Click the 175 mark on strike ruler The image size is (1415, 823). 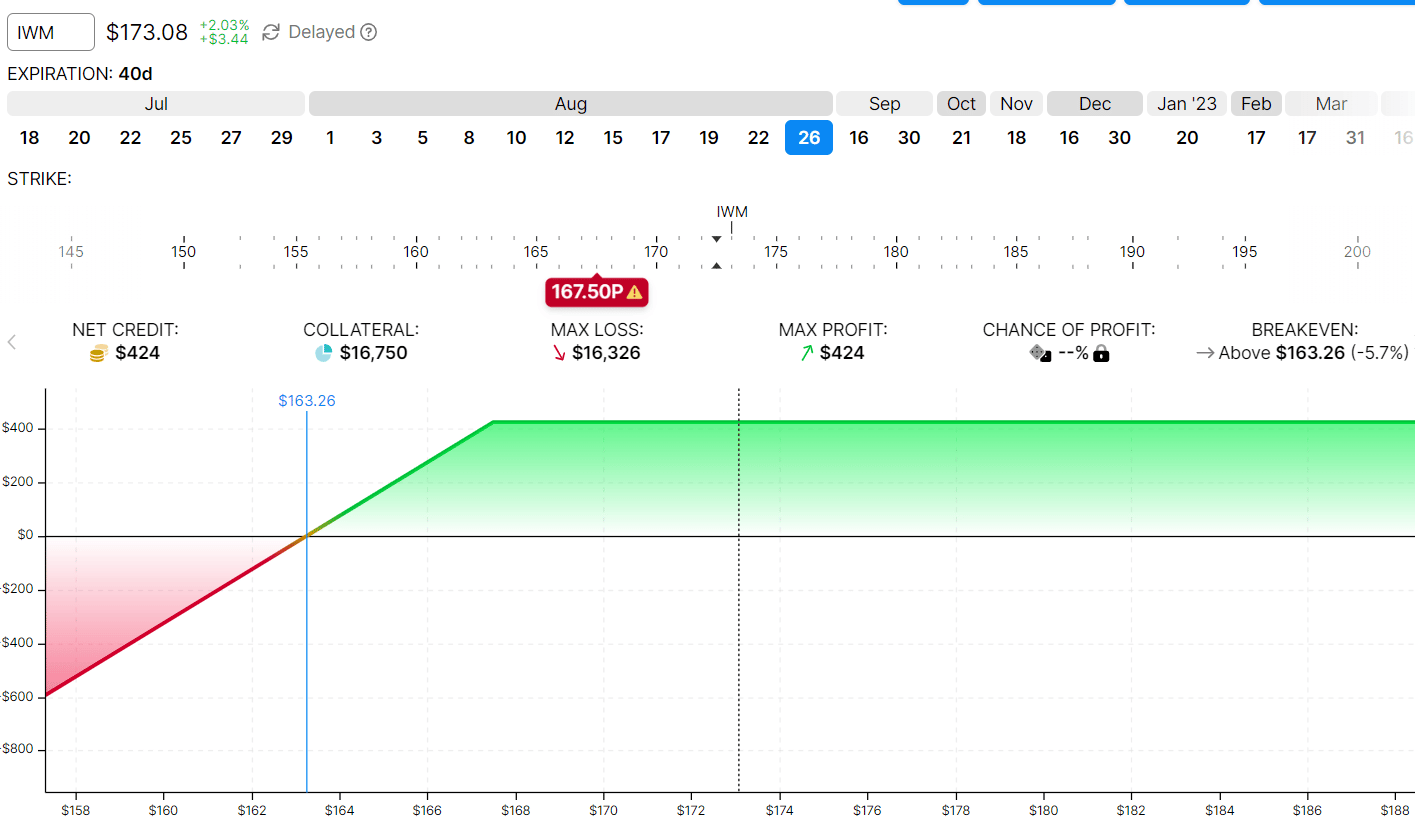click(x=776, y=252)
